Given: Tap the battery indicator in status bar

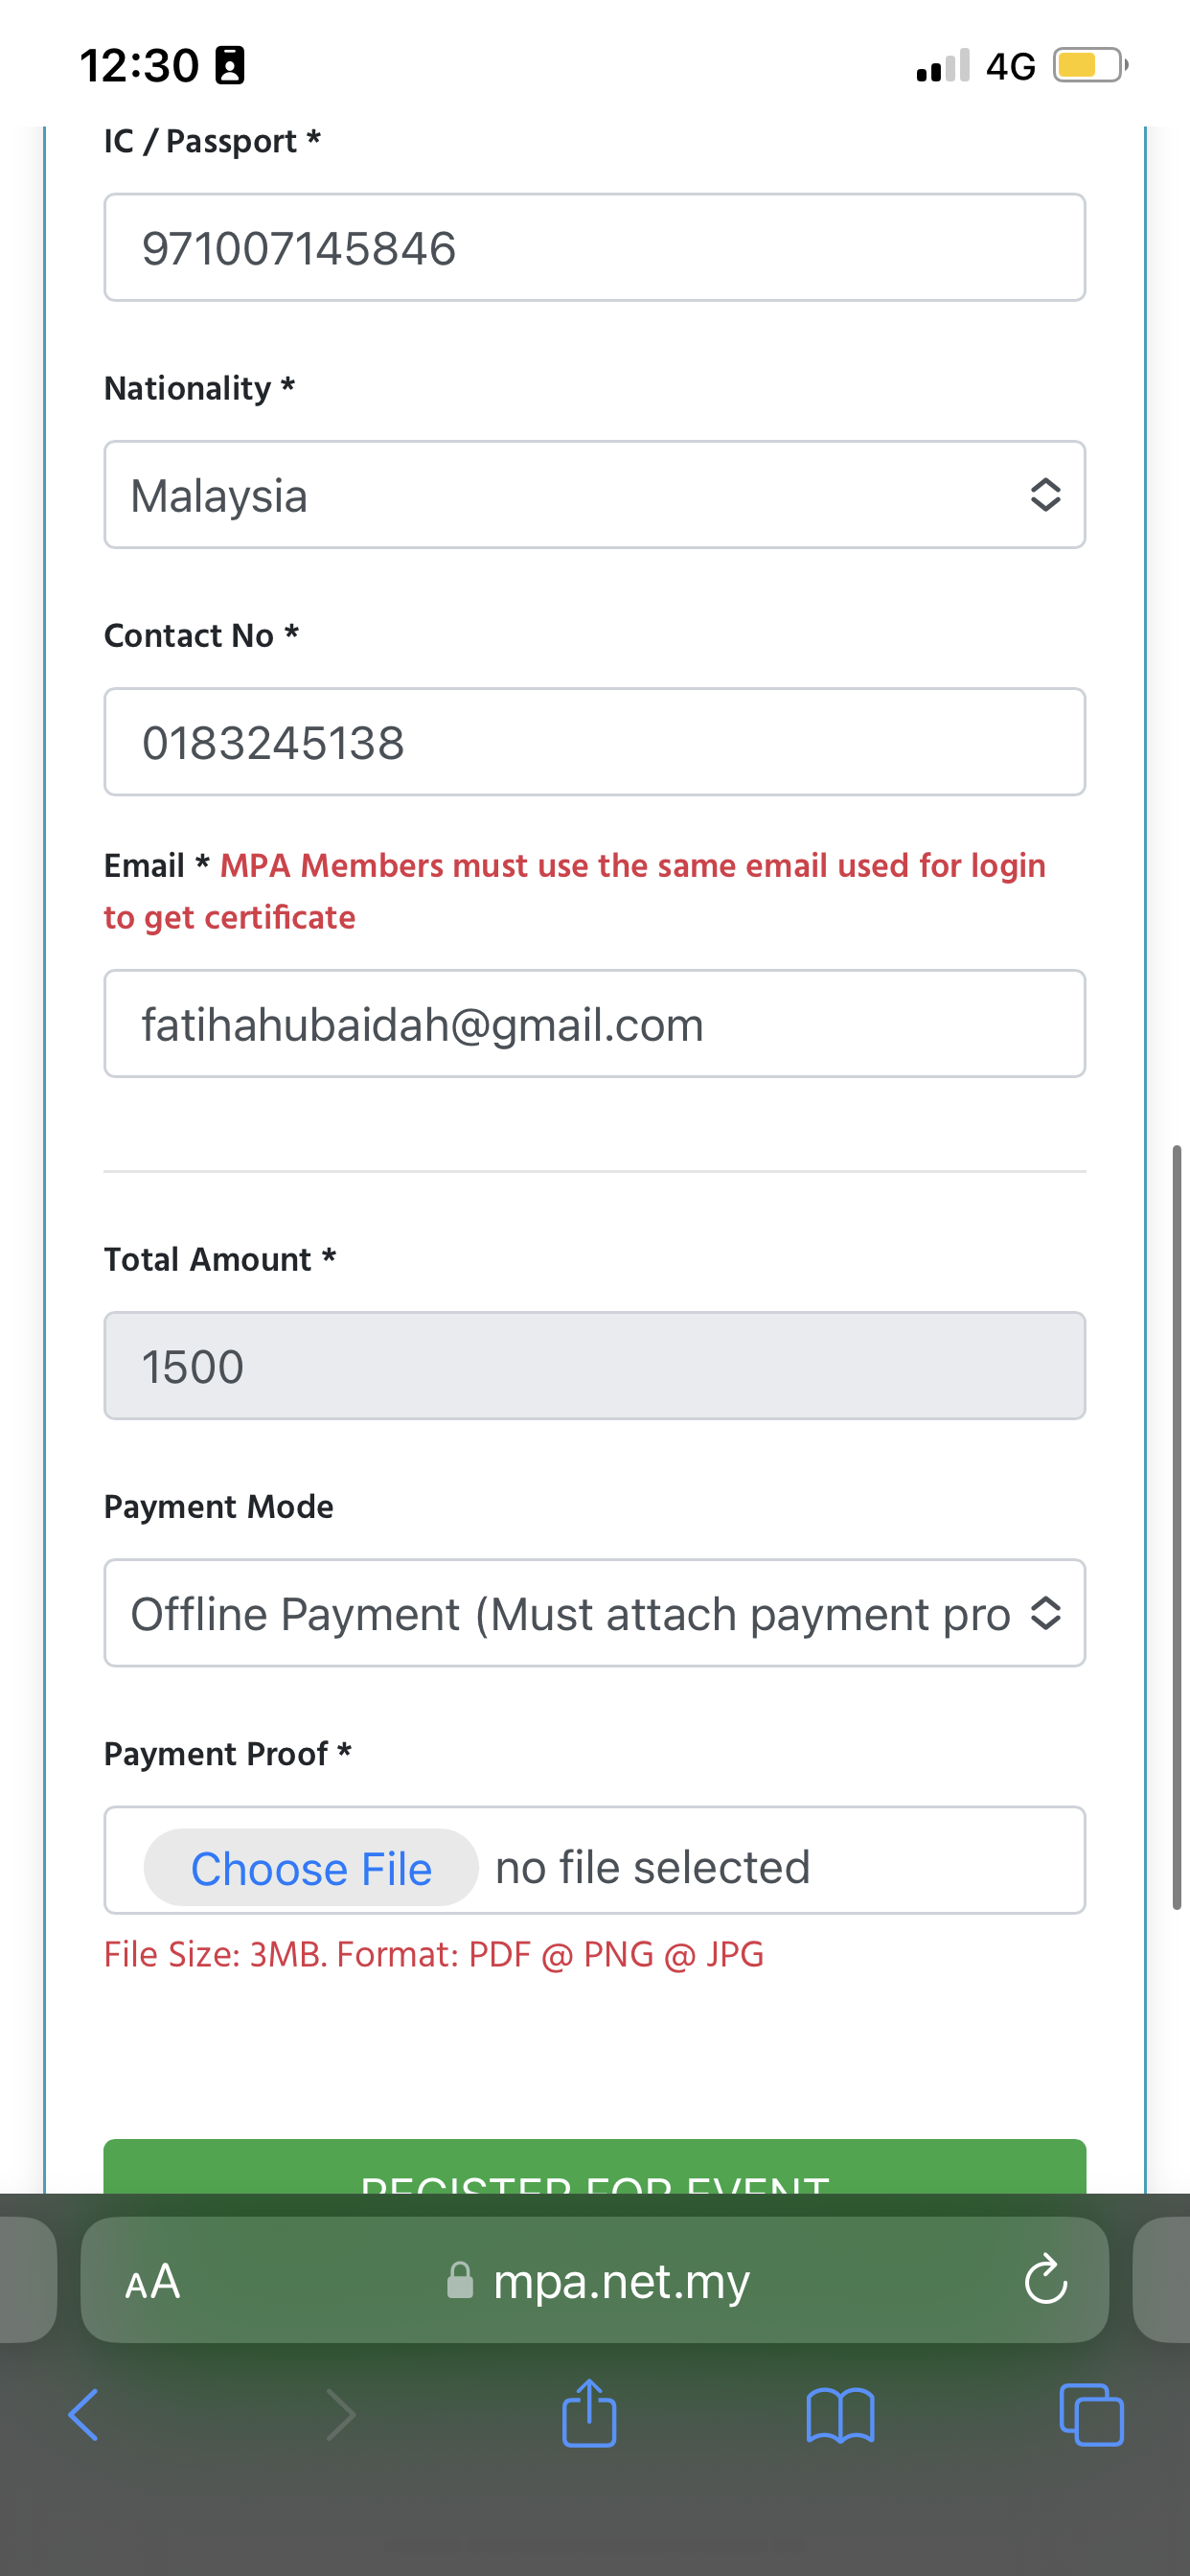Looking at the screenshot, I should [x=1088, y=66].
